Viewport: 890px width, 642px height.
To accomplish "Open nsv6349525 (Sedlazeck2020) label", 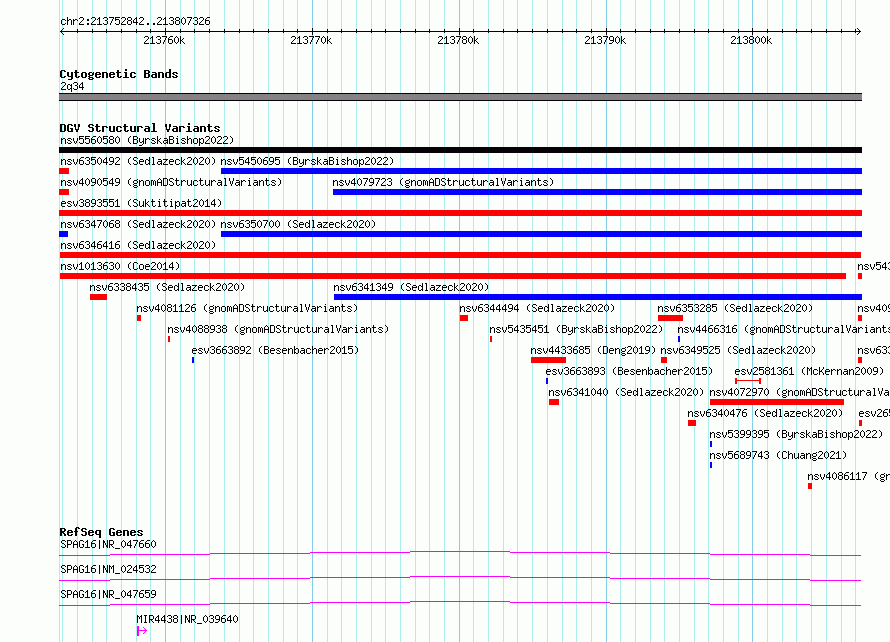I will [738, 350].
